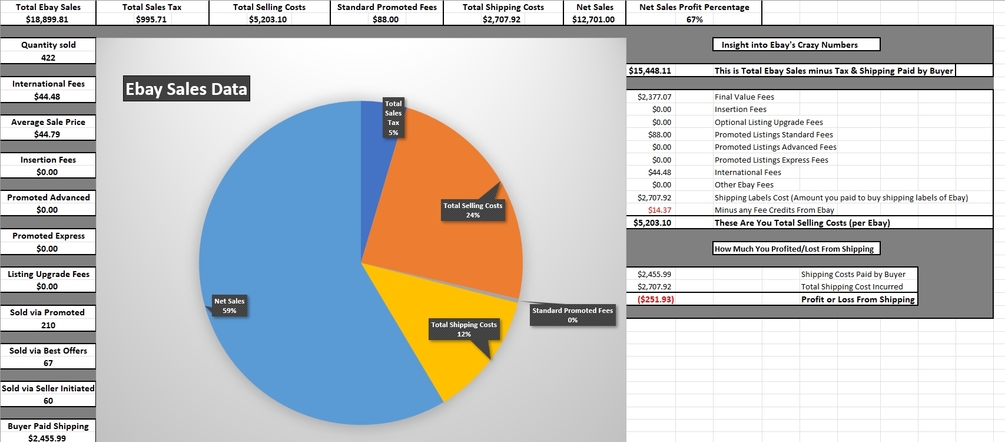Select the International Fees value in left column
This screenshot has height=442, width=1005.
click(x=48, y=97)
